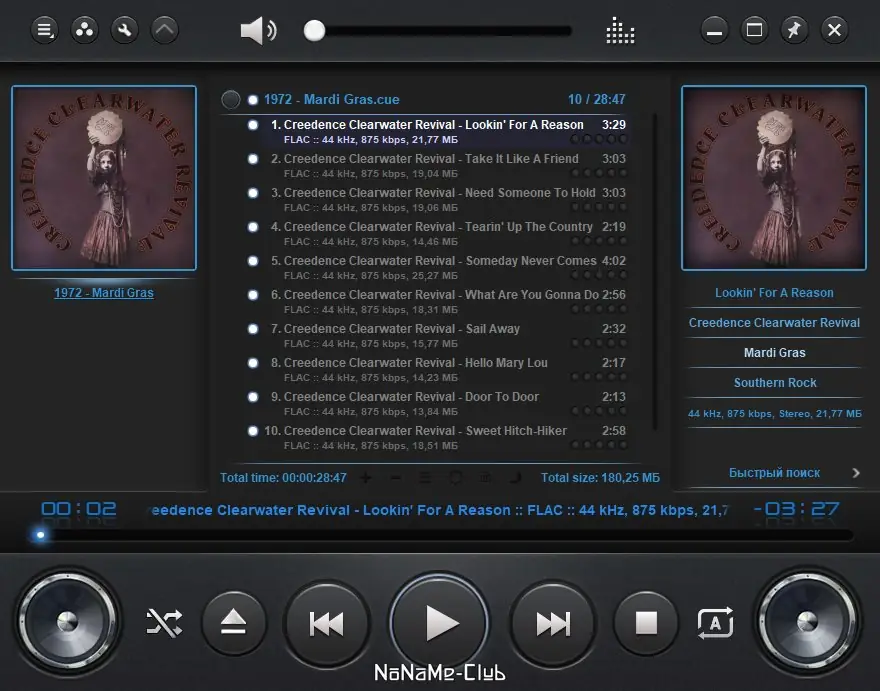The width and height of the screenshot is (880, 691).
Task: Skip to the previous track
Action: (327, 623)
